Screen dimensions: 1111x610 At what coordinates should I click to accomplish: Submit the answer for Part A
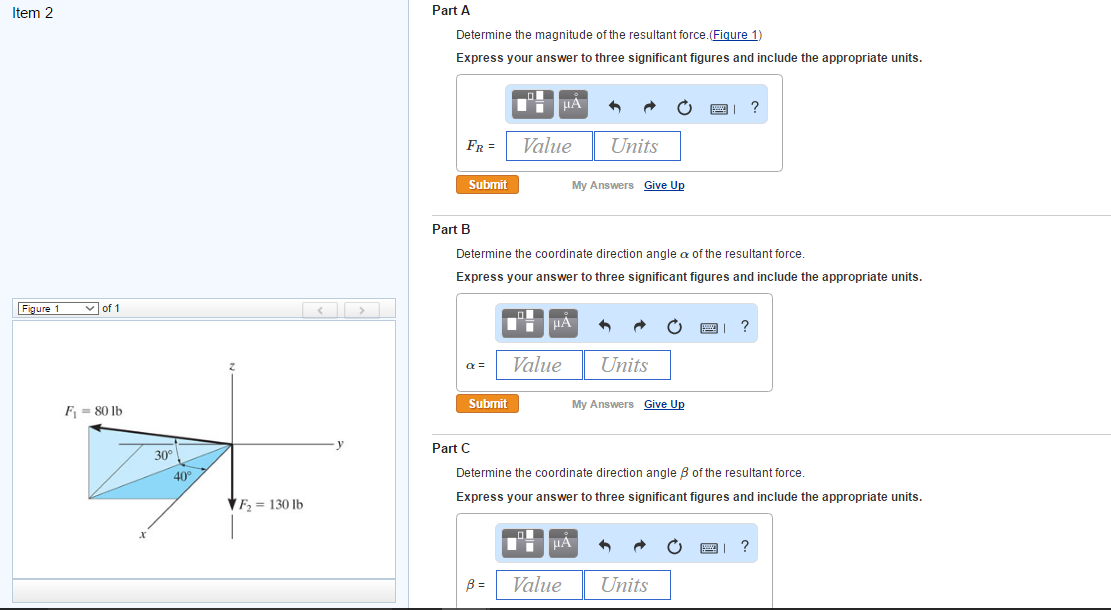[x=487, y=184]
